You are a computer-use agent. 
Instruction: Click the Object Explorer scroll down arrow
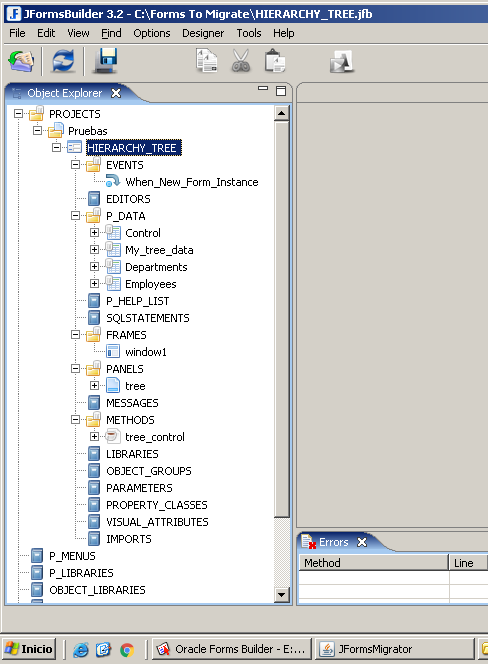coord(282,594)
